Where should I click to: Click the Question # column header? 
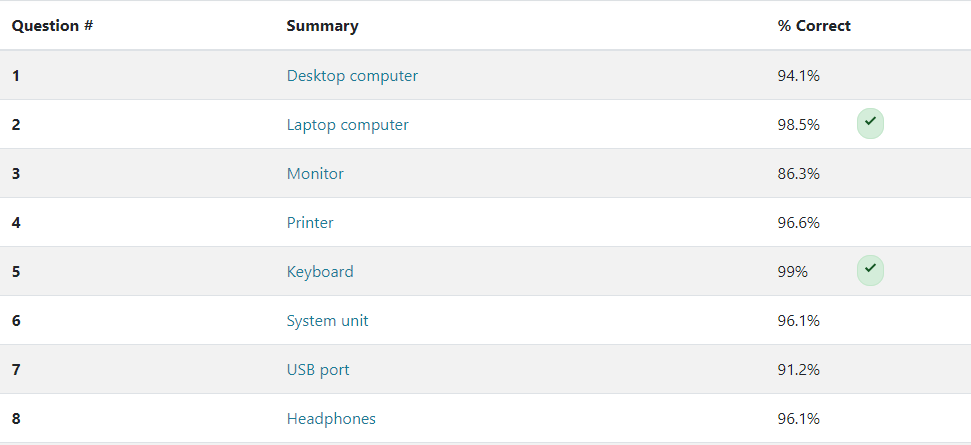(53, 26)
